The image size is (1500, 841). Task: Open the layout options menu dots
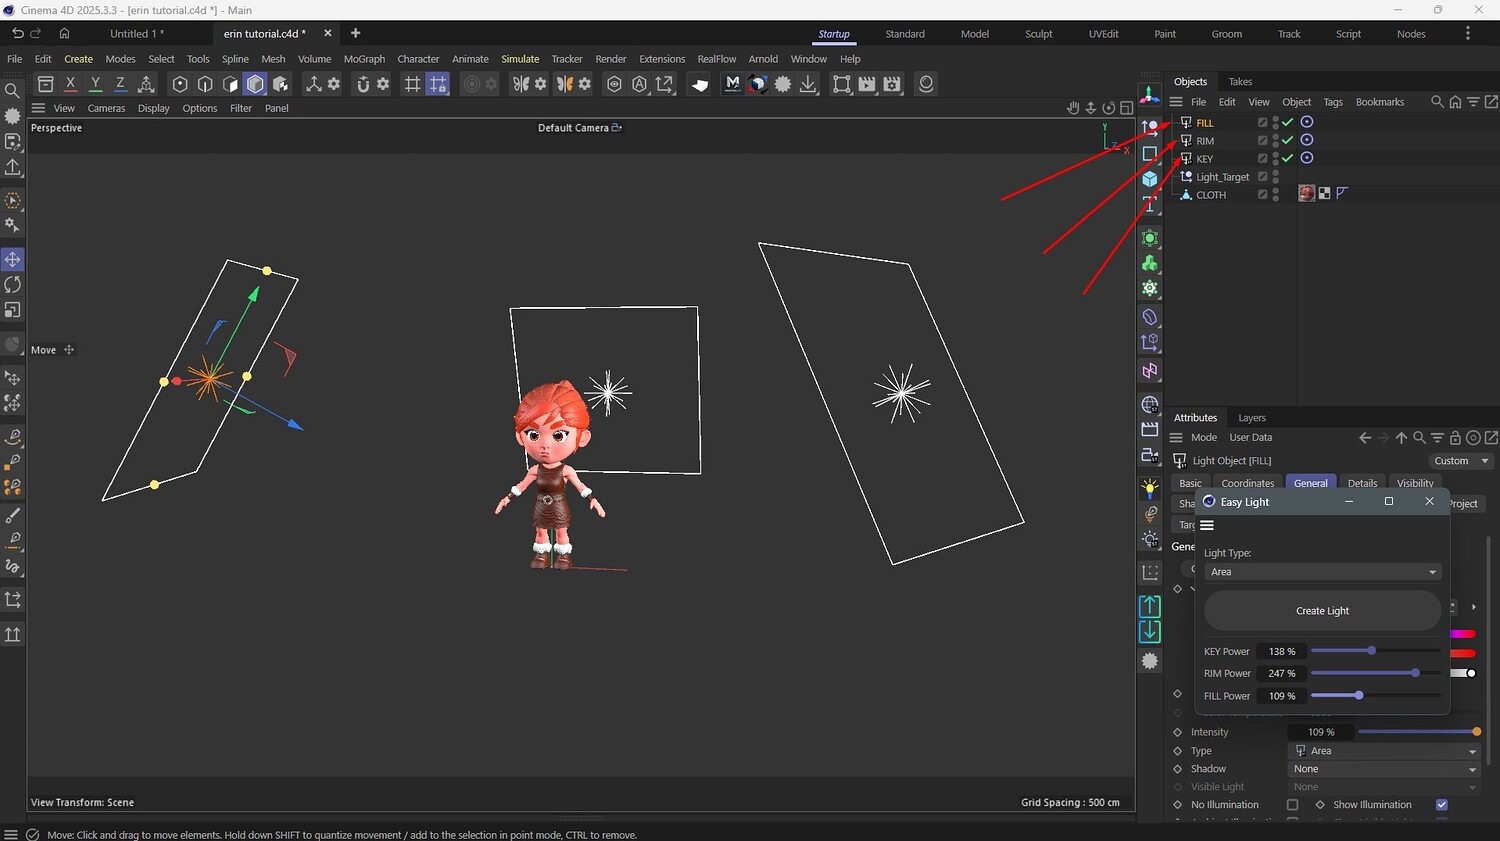pos(1468,33)
